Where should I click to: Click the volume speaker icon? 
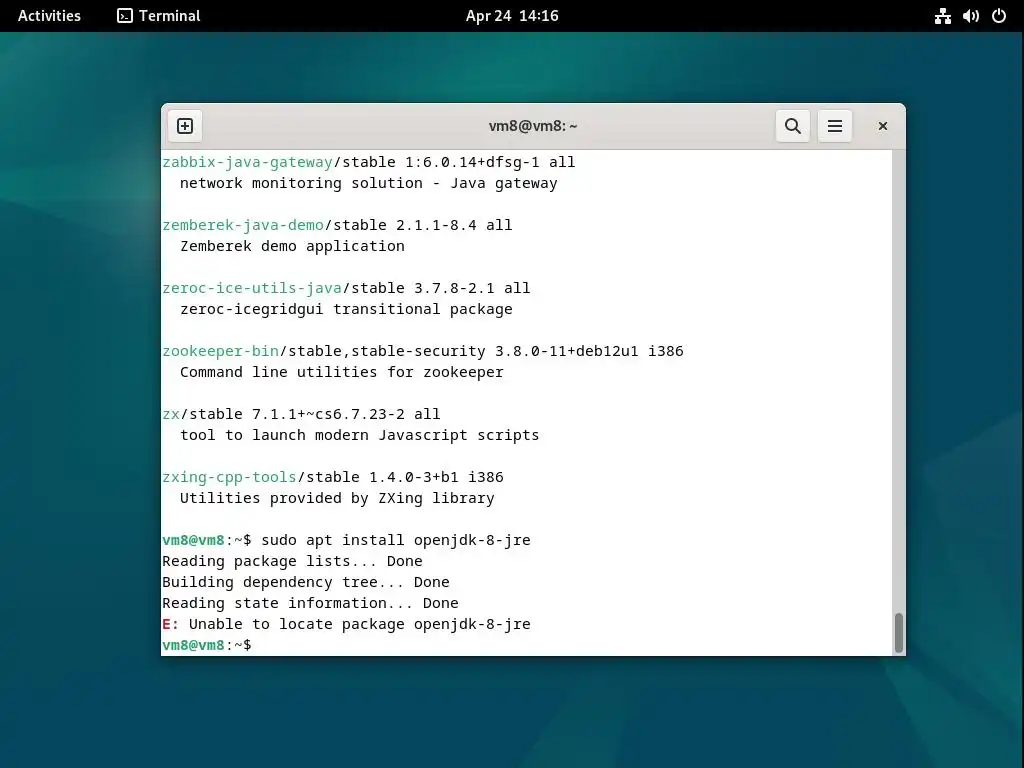click(970, 16)
